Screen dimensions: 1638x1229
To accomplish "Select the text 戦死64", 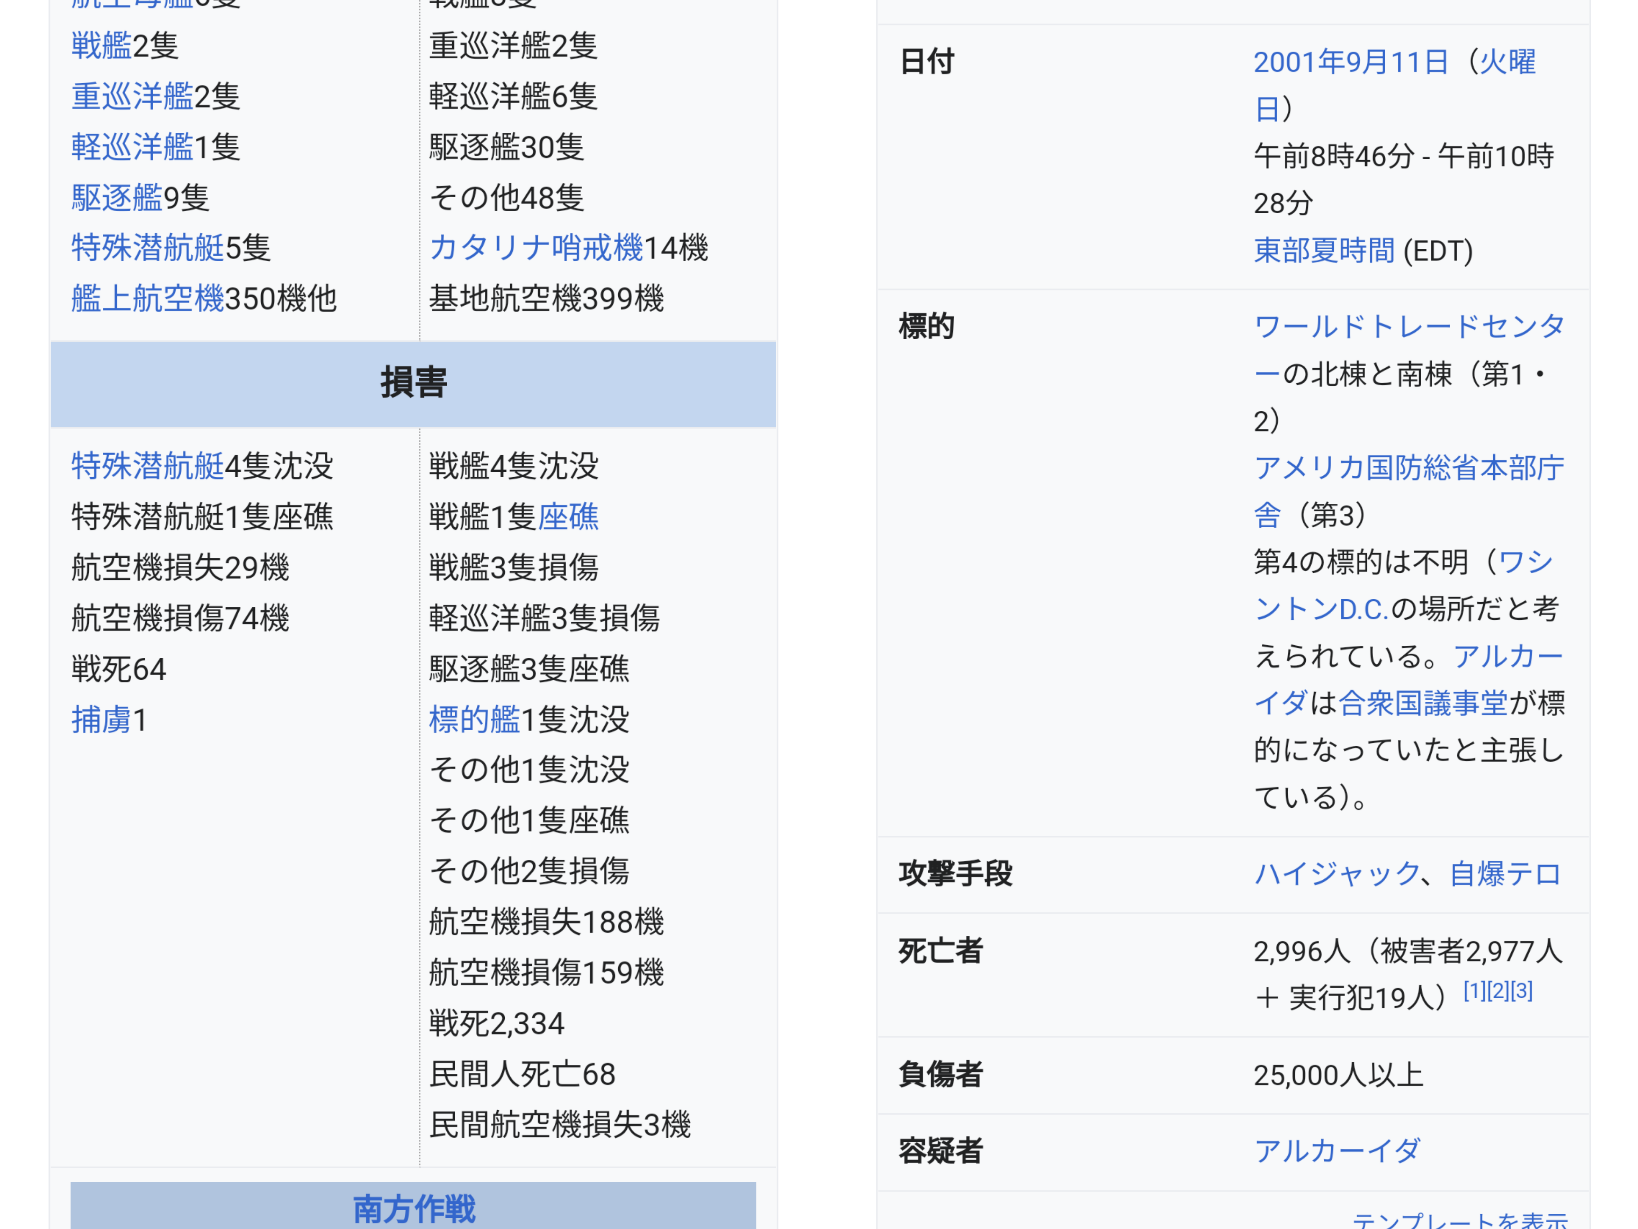I will (119, 669).
